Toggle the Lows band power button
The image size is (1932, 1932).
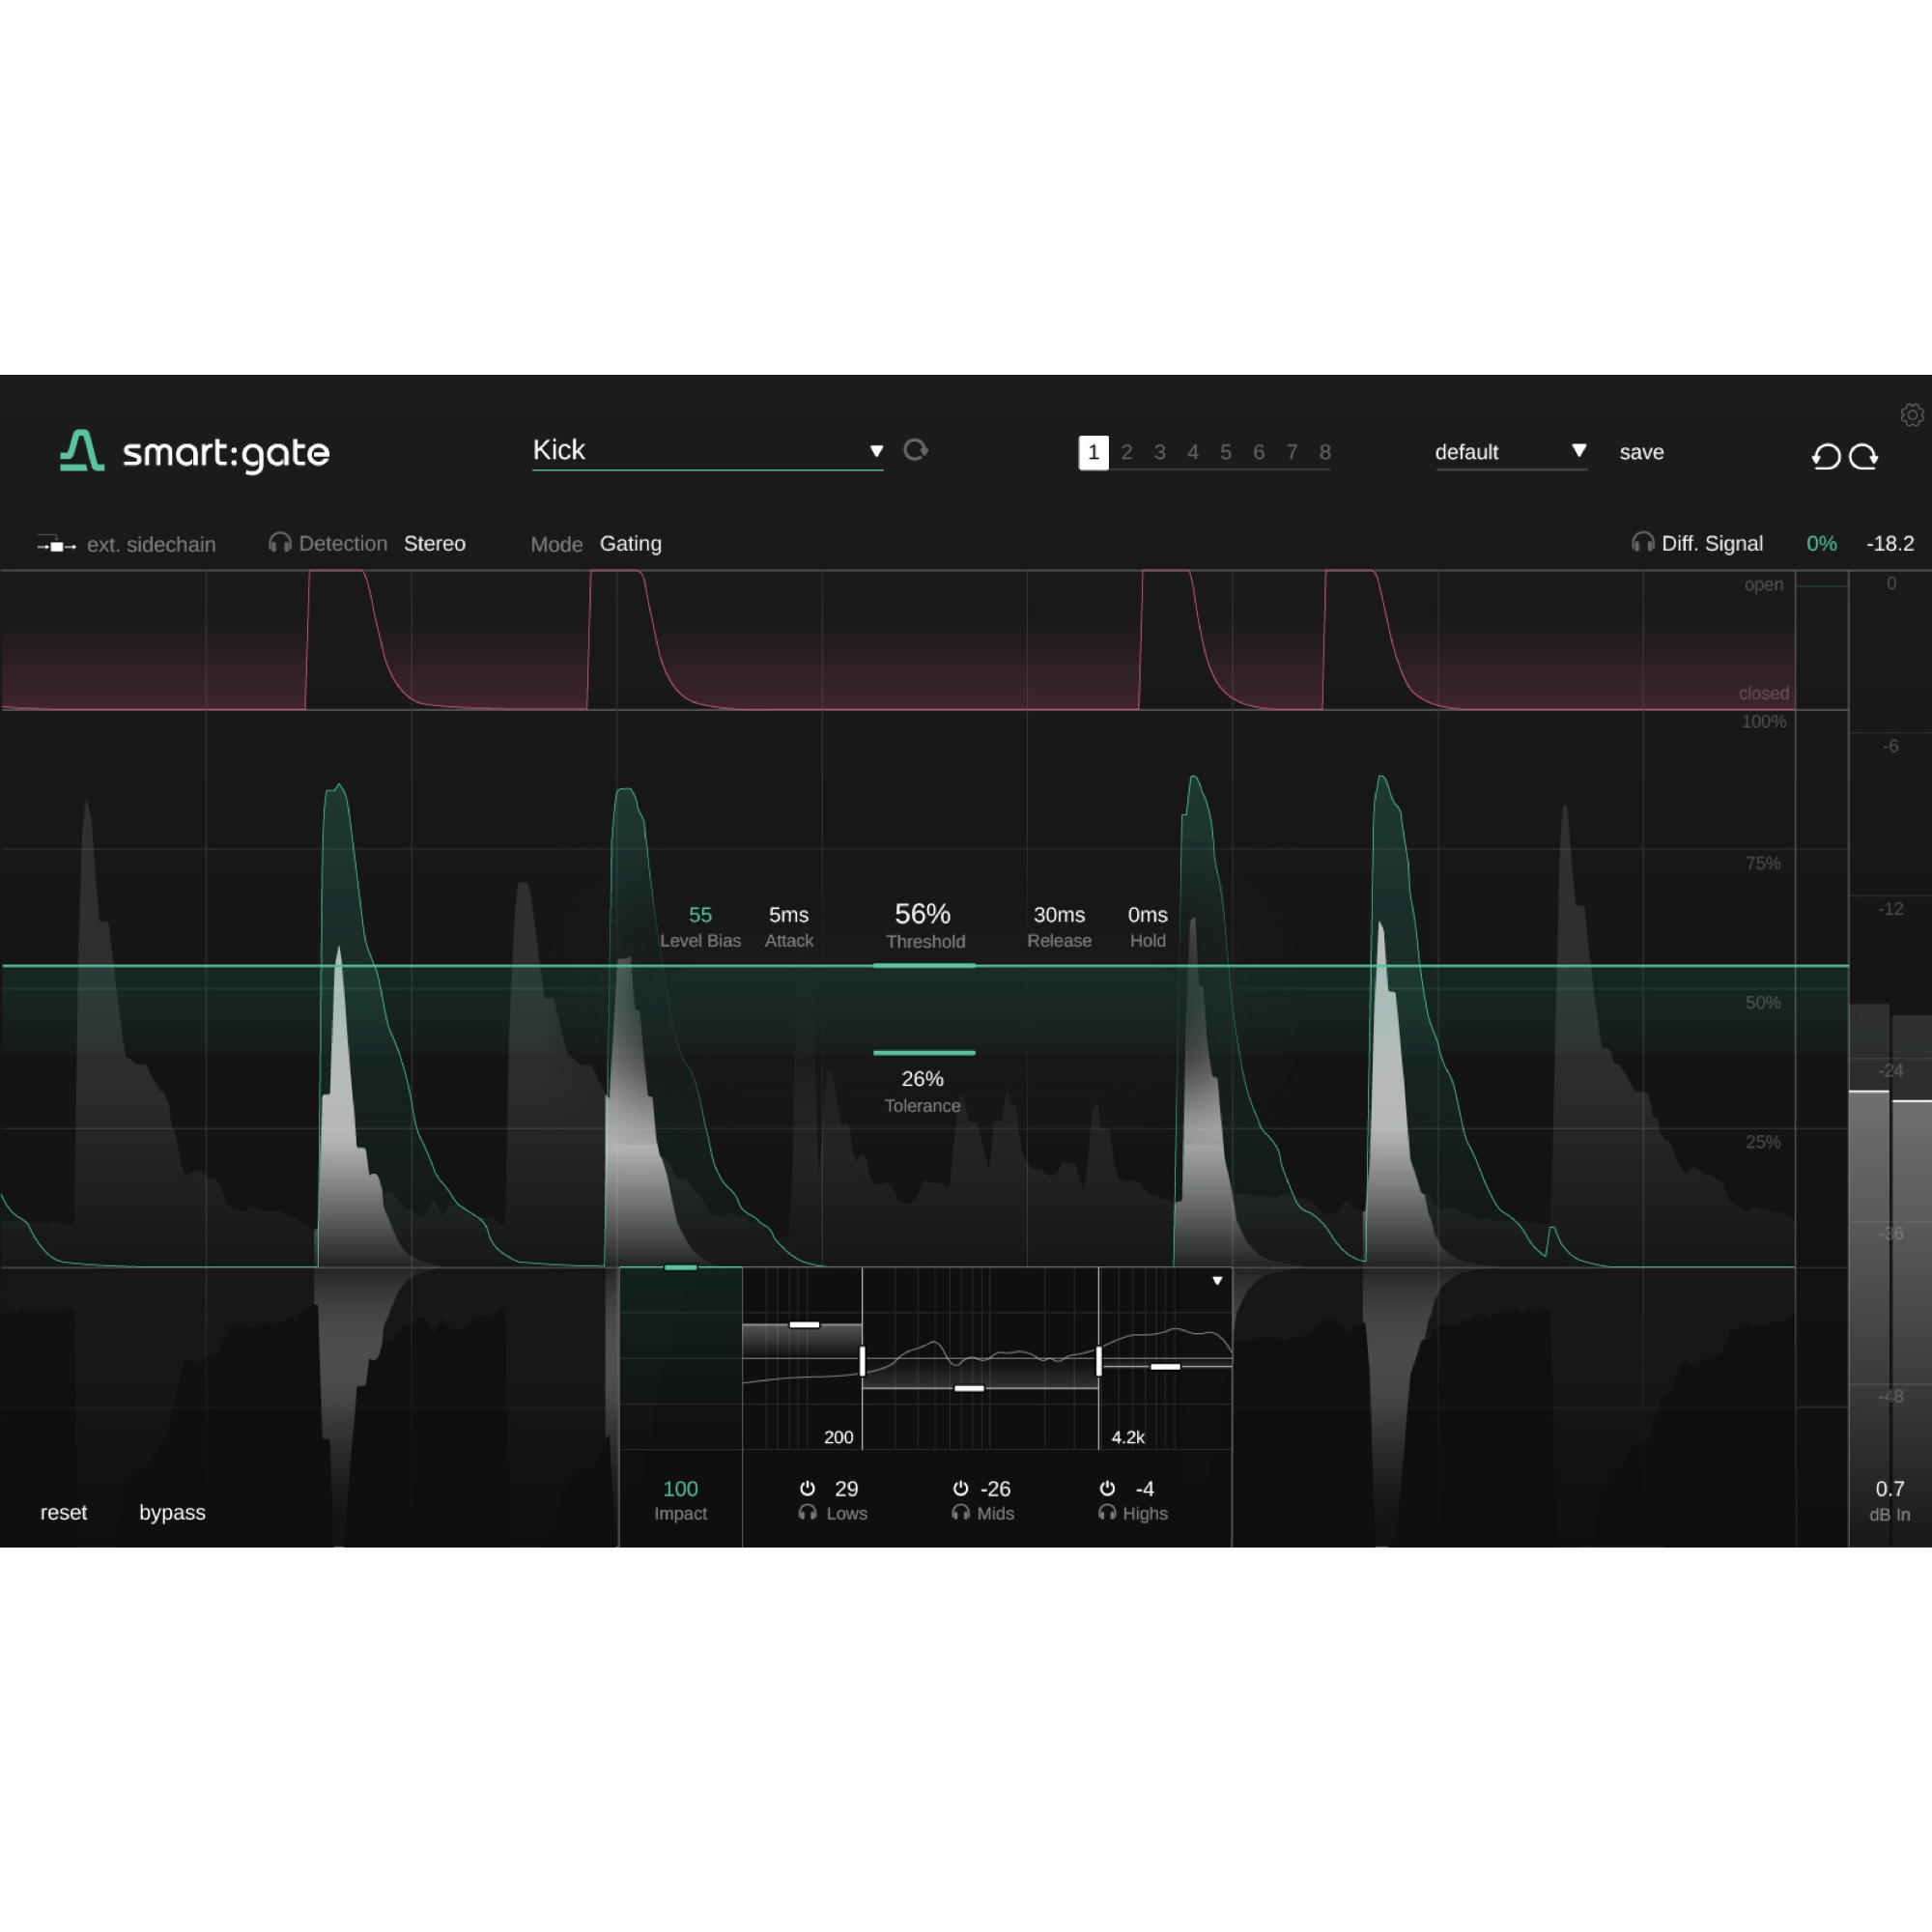807,1488
